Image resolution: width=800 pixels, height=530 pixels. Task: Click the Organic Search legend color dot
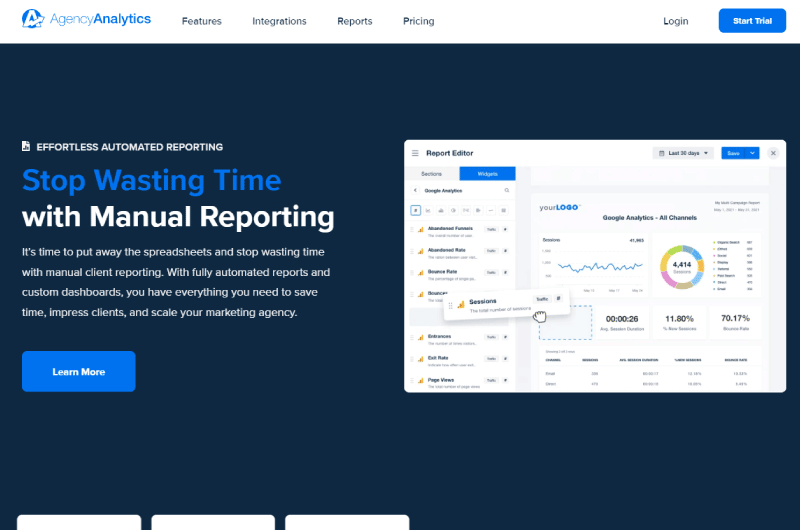tap(714, 242)
